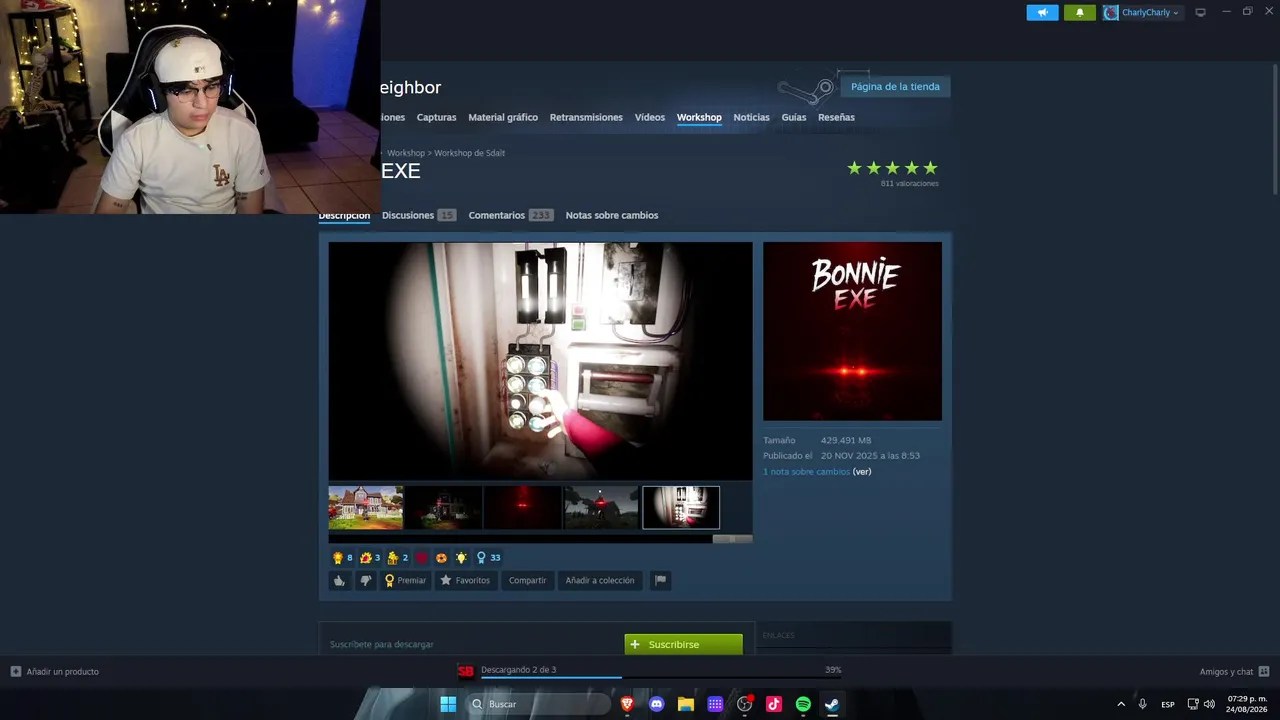Open the Windows Start menu
Image resolution: width=1280 pixels, height=720 pixels.
448,704
